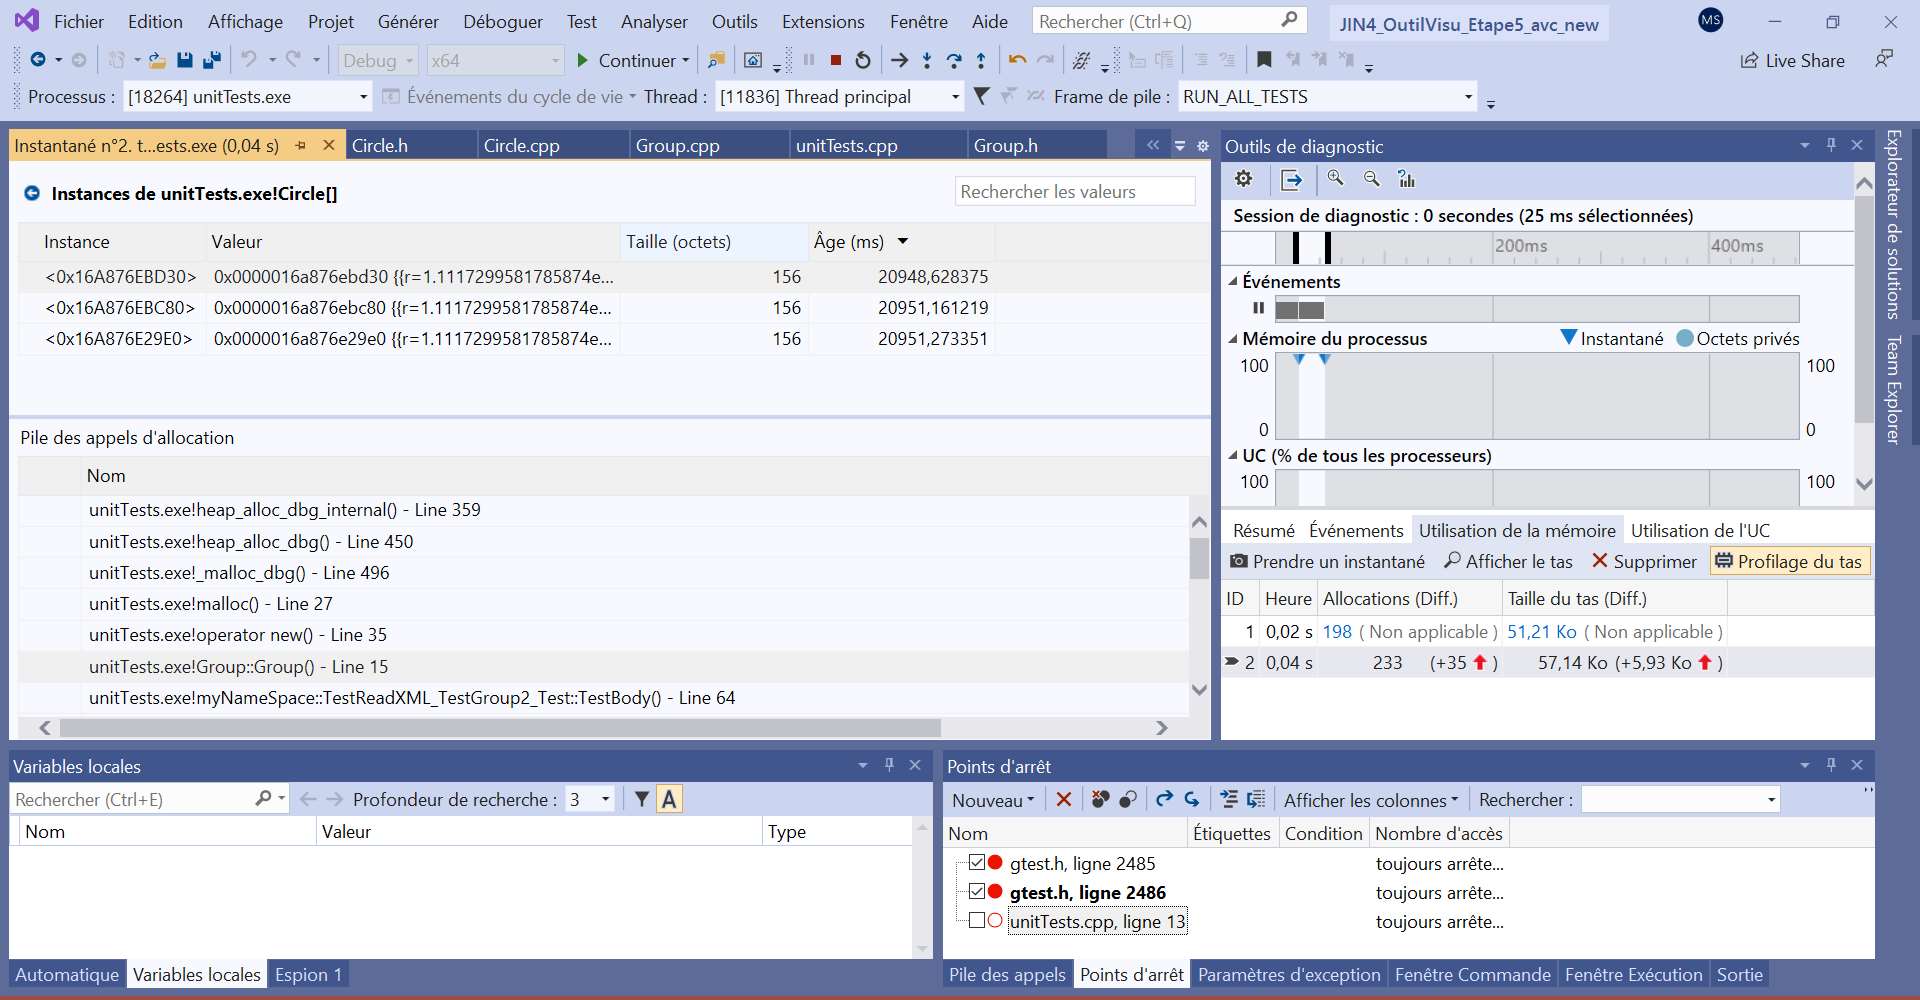The image size is (1920, 1000).
Task: Open diagnostic tools settings gear
Action: click(x=1243, y=179)
